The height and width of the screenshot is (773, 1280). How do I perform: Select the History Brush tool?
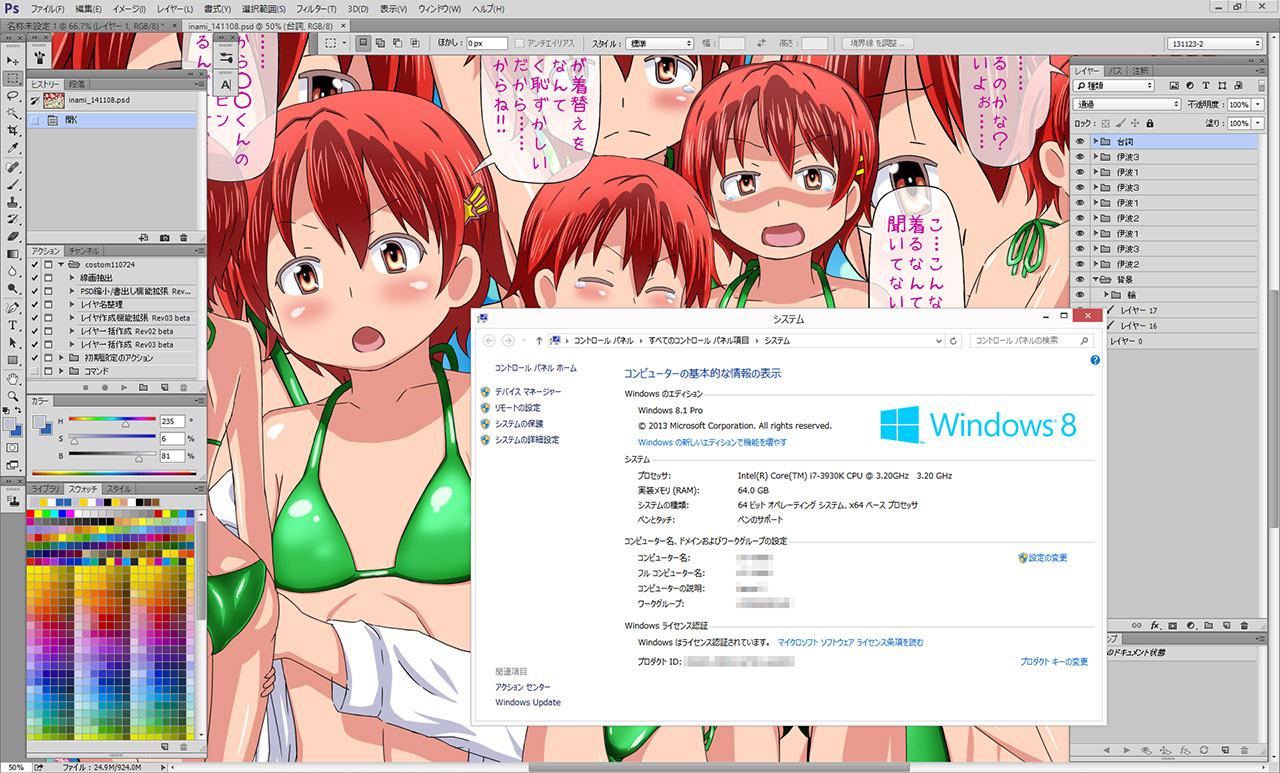[13, 219]
